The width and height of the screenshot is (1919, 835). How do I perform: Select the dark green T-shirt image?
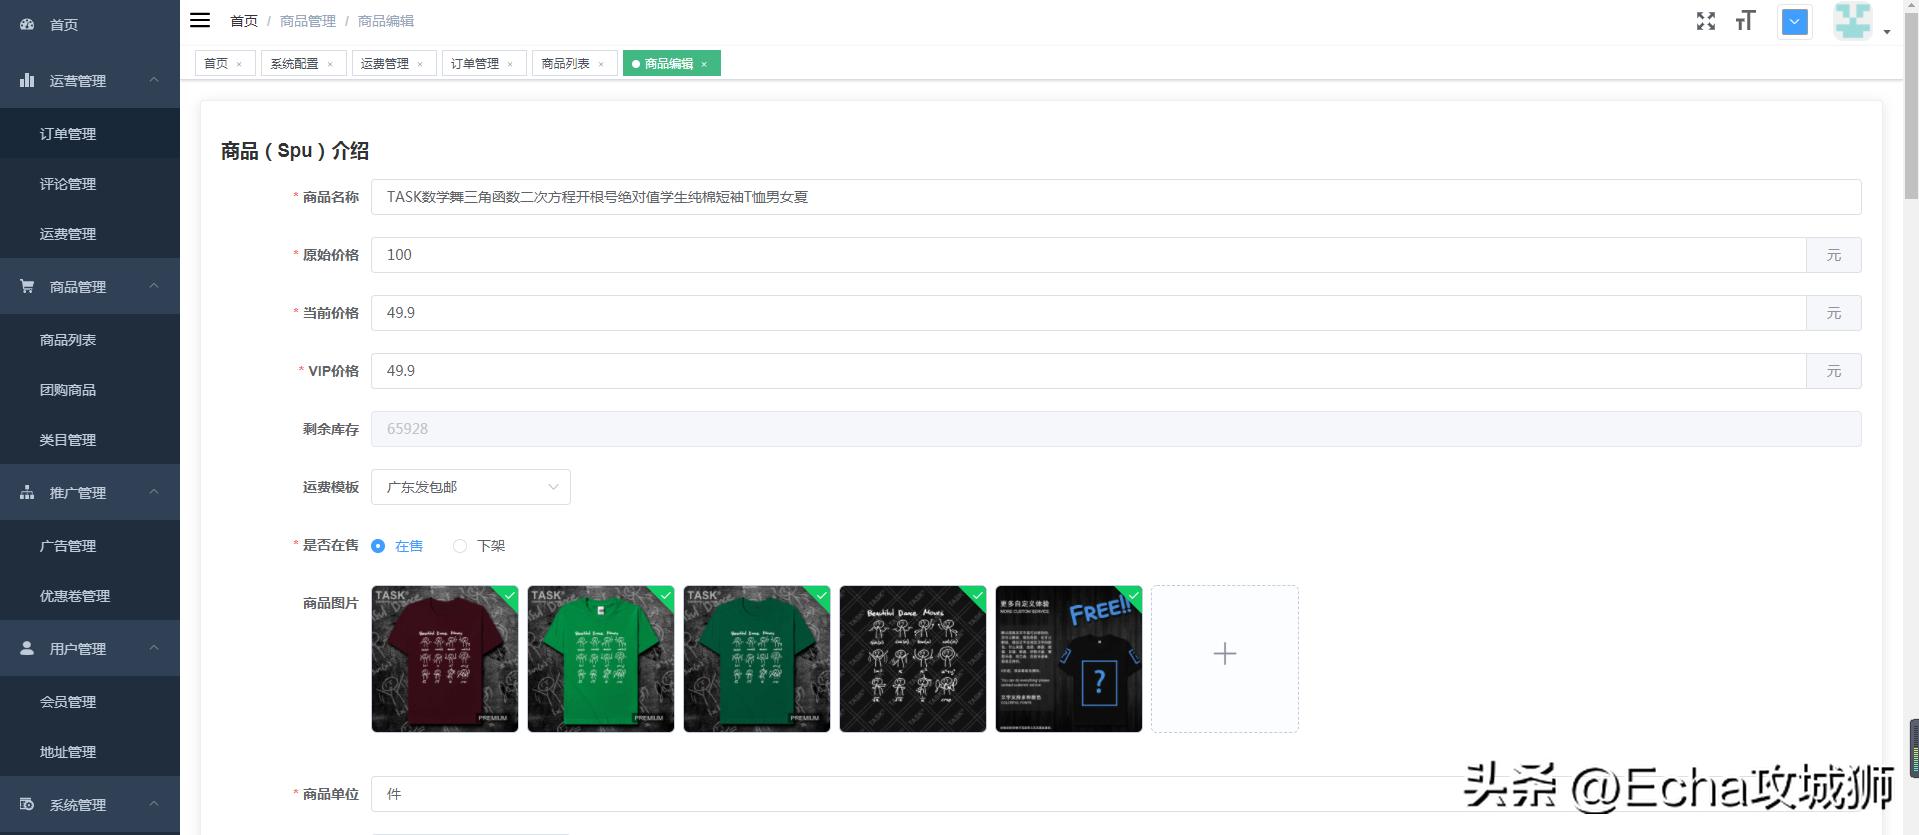[757, 659]
